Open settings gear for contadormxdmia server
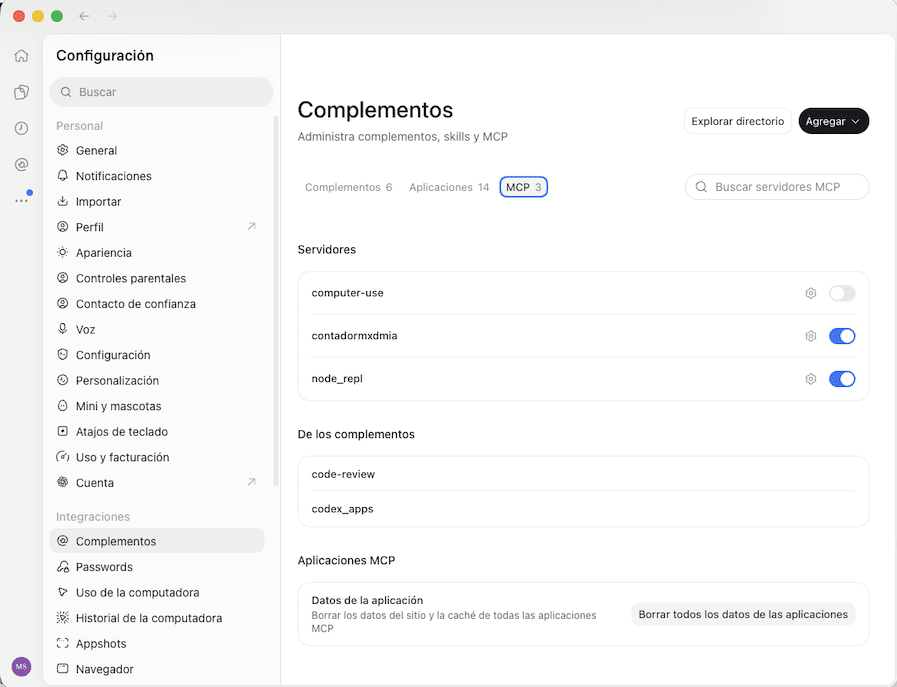Image resolution: width=897 pixels, height=687 pixels. pyautogui.click(x=811, y=336)
